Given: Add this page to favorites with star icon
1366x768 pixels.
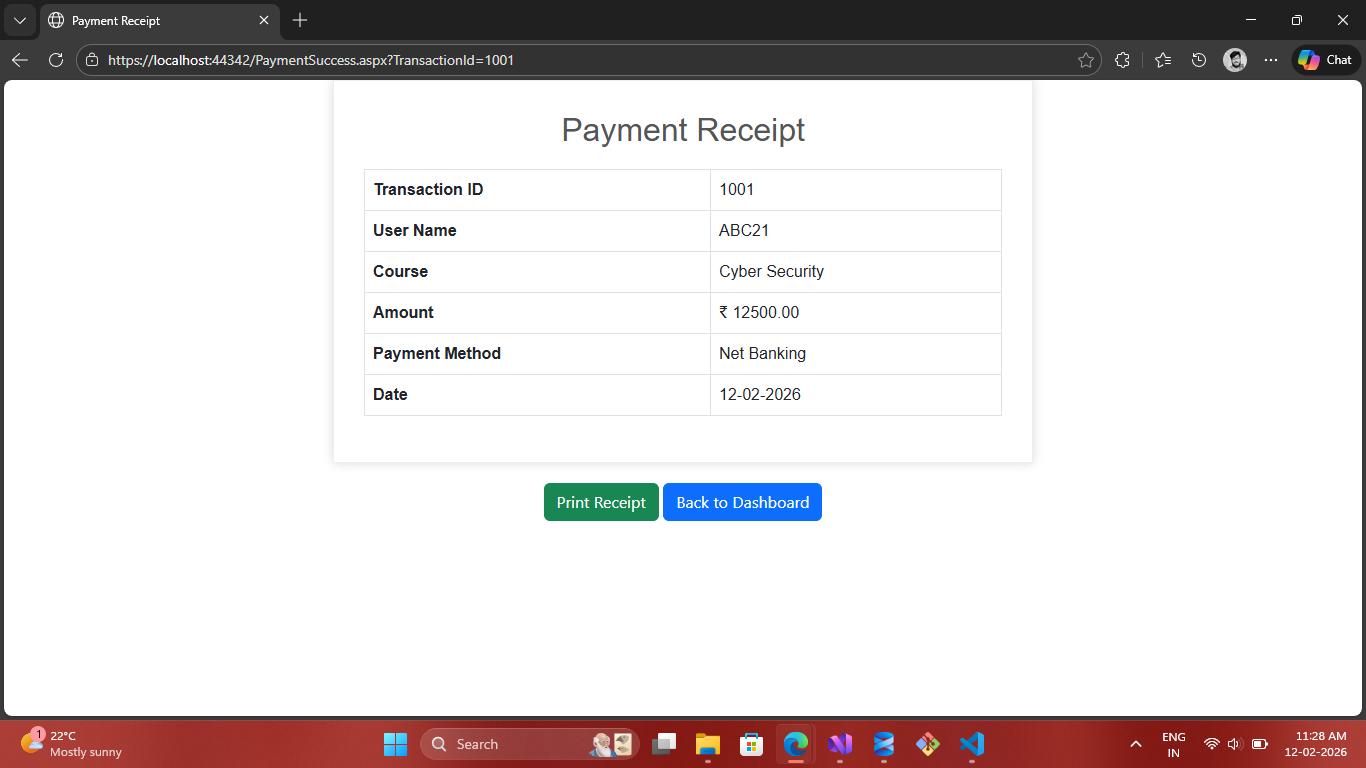Looking at the screenshot, I should tap(1085, 60).
